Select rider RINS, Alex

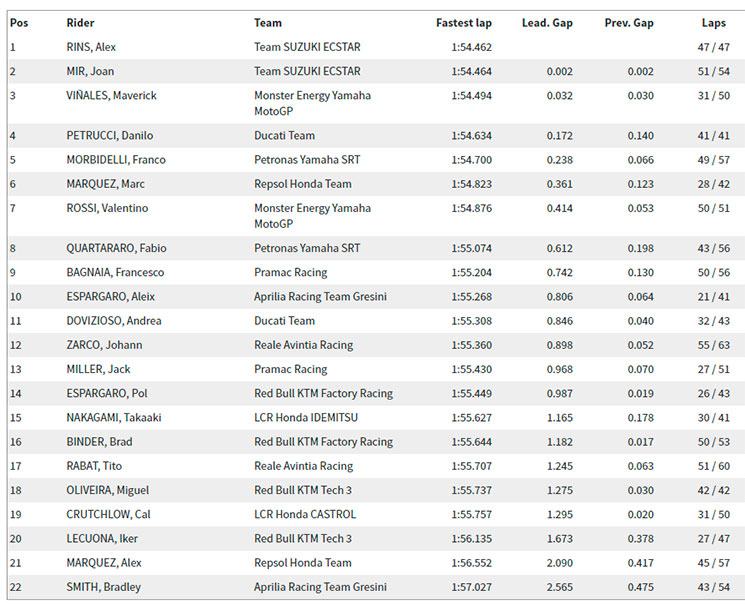click(x=91, y=47)
